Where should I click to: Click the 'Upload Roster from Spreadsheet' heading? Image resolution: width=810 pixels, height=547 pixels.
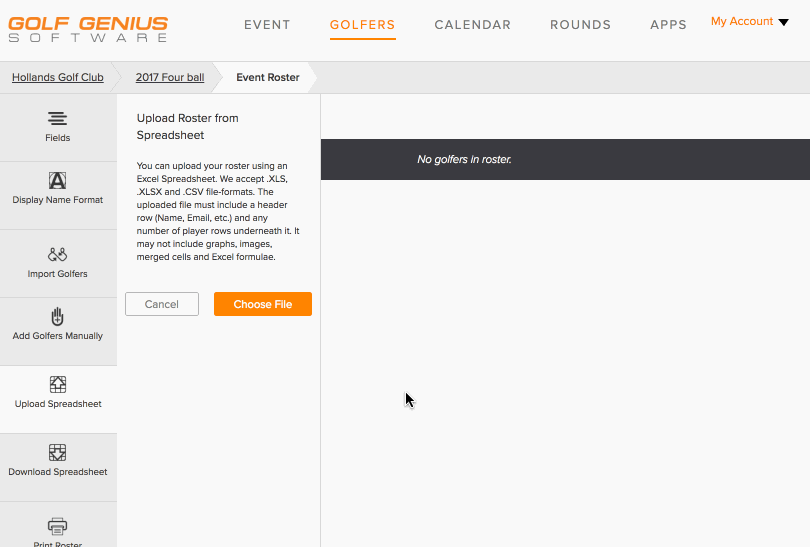(188, 127)
